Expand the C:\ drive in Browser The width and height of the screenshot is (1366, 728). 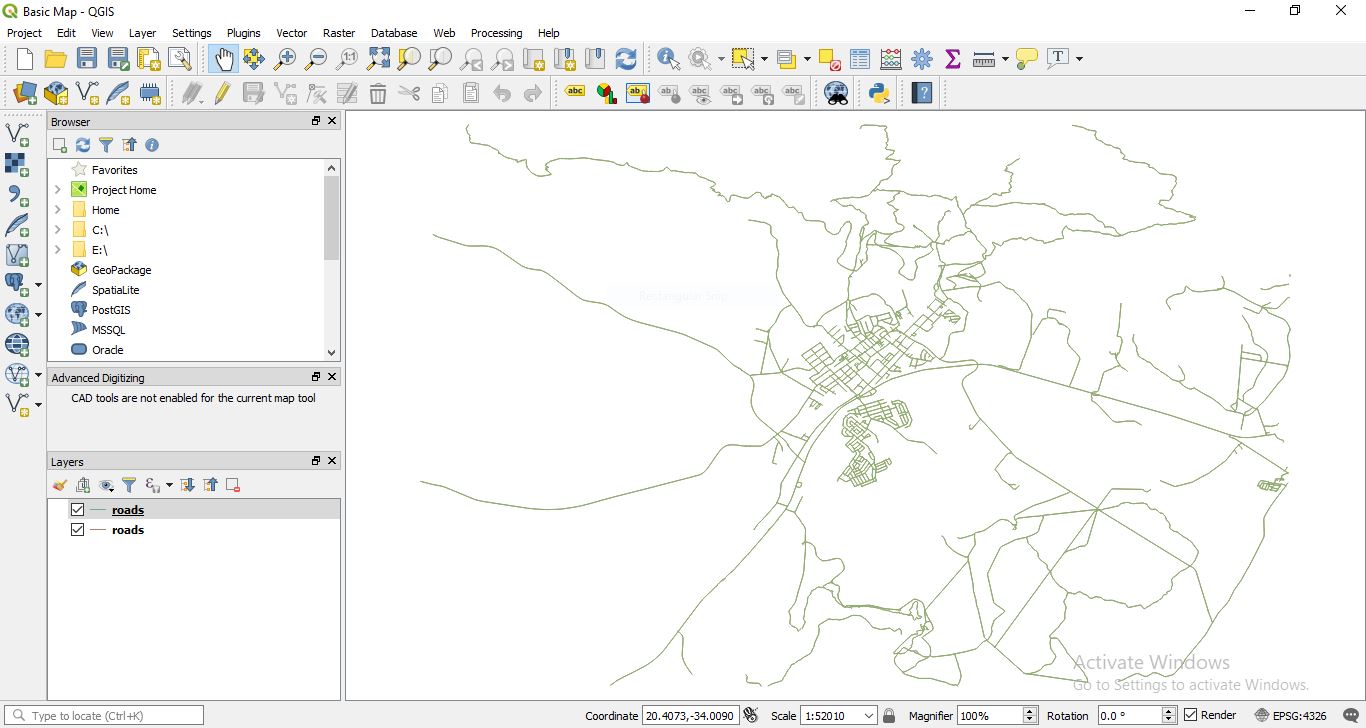tap(57, 230)
